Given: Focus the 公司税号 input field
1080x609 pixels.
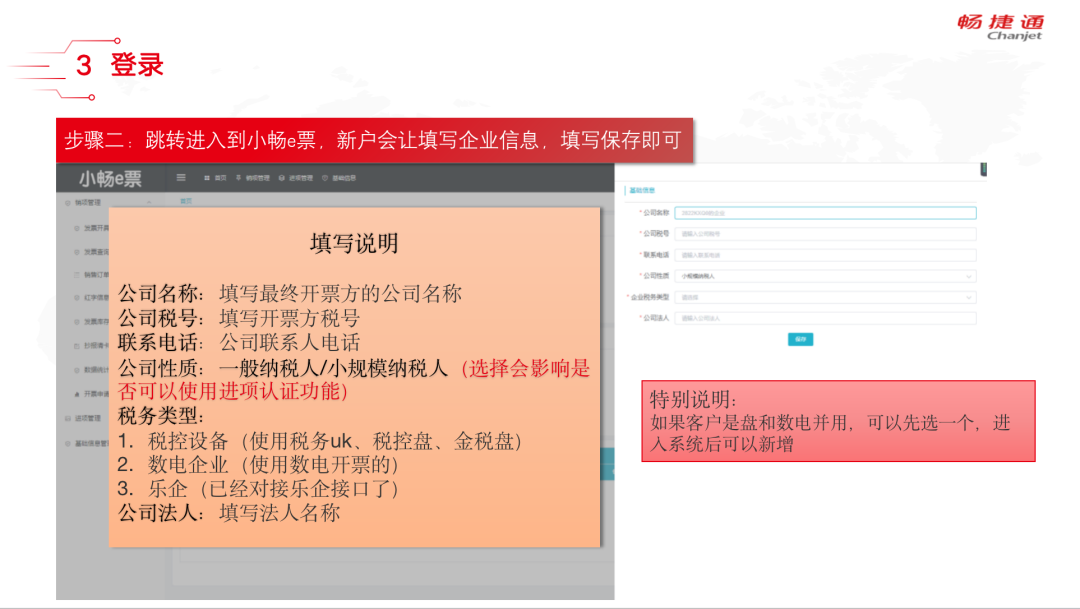Looking at the screenshot, I should pos(825,234).
